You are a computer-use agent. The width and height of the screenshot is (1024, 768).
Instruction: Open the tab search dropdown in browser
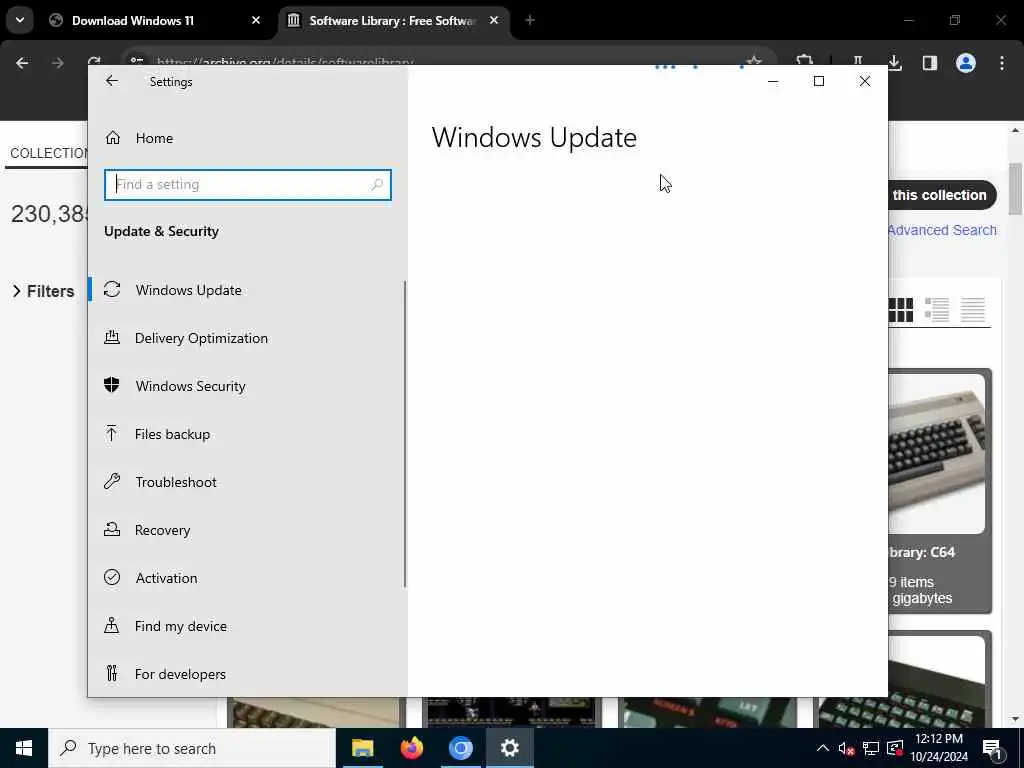(x=20, y=20)
